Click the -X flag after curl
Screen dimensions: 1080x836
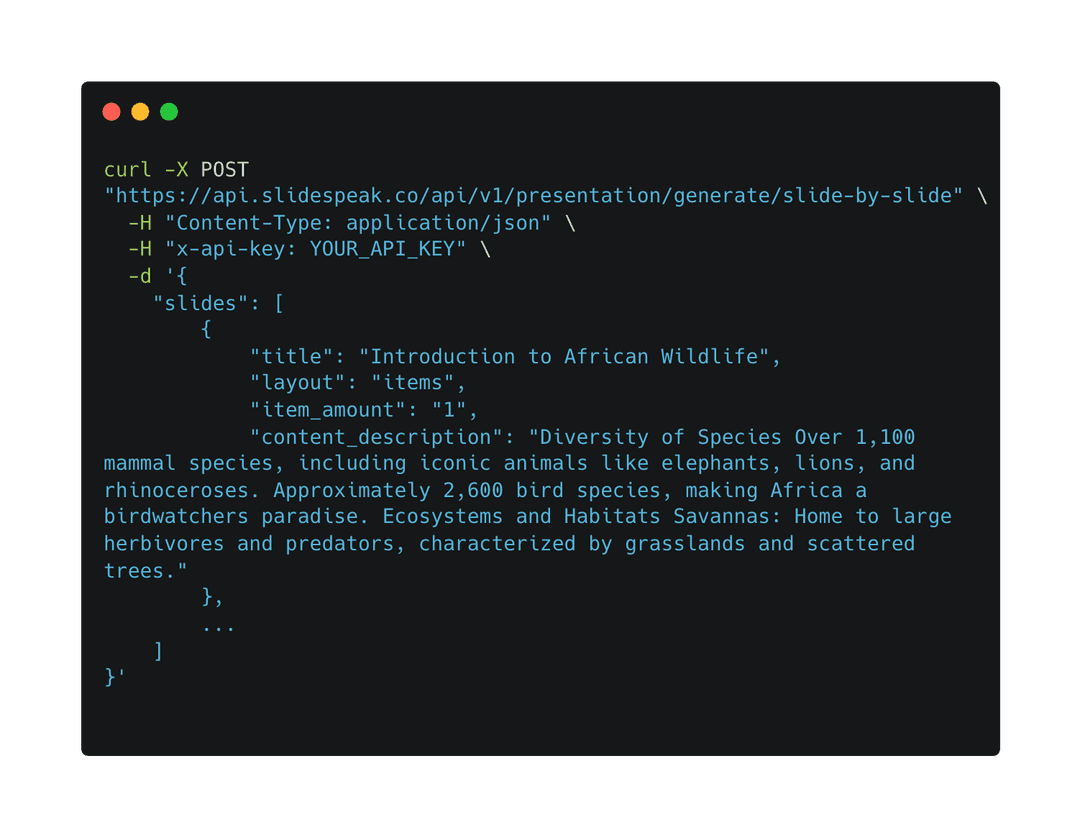(x=176, y=170)
